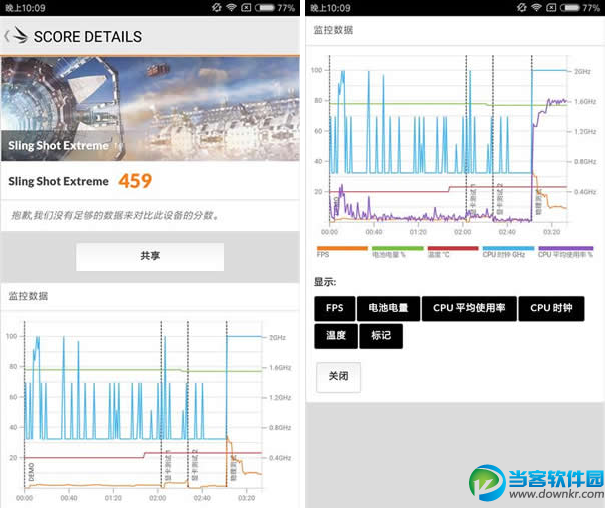Tap the 监控数据 heading on right screen
Viewport: 605px width, 508px height.
click(x=333, y=30)
